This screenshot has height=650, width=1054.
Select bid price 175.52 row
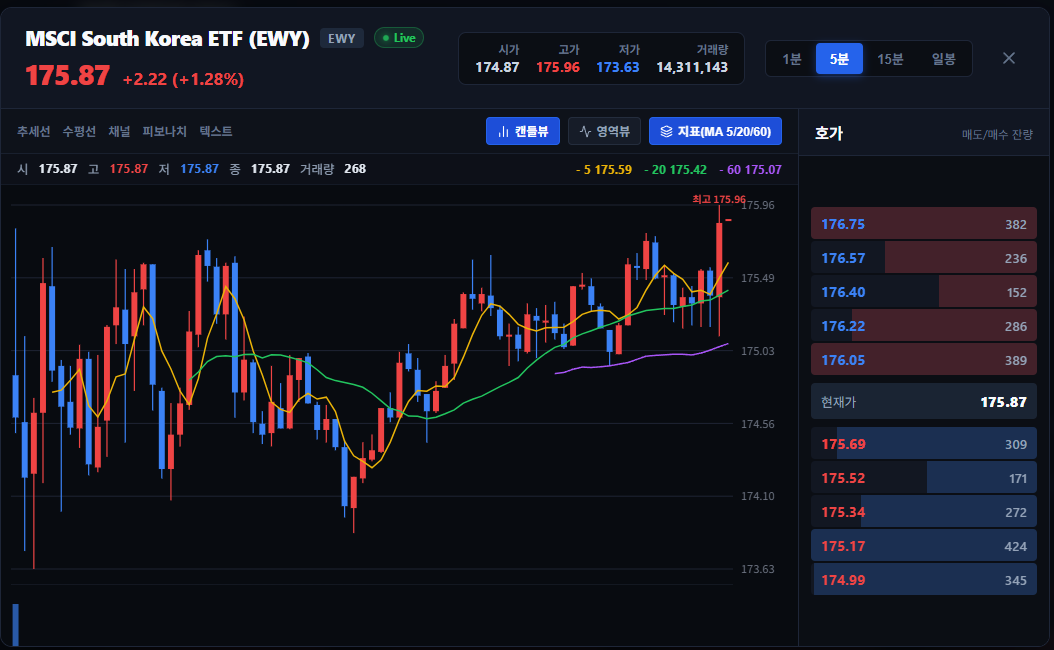tap(924, 478)
